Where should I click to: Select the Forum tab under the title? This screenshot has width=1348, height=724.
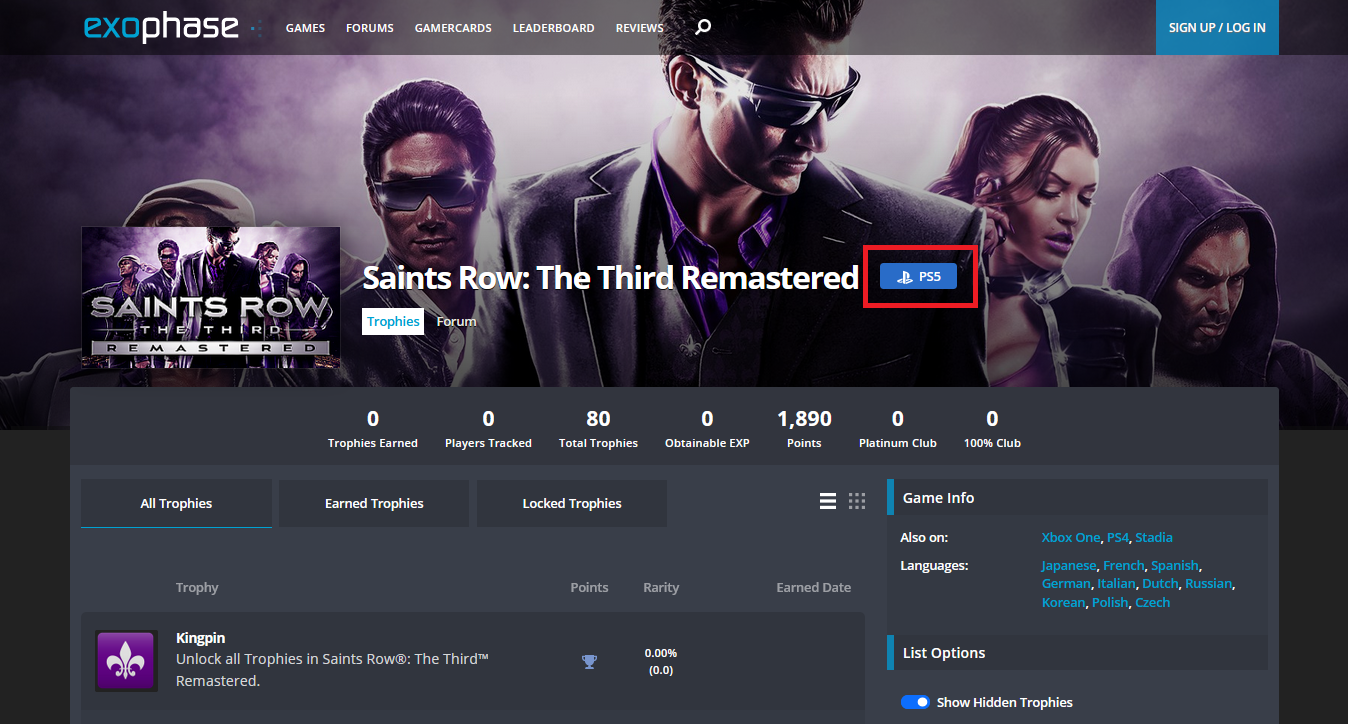(456, 321)
